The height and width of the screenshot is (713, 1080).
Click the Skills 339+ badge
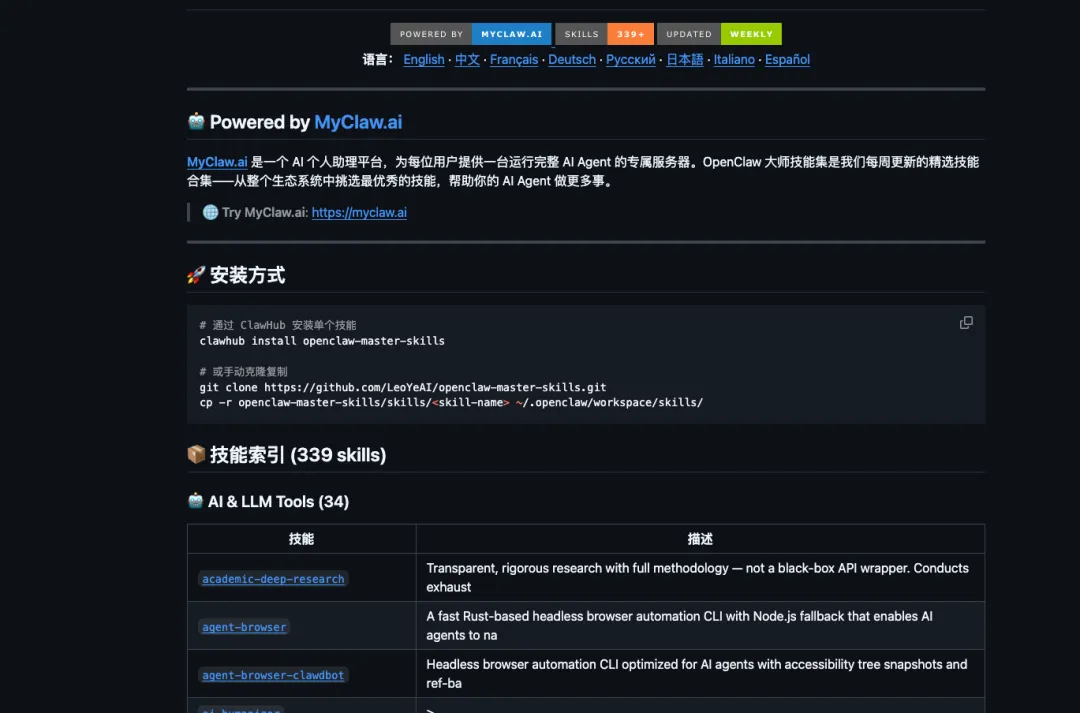coord(604,34)
